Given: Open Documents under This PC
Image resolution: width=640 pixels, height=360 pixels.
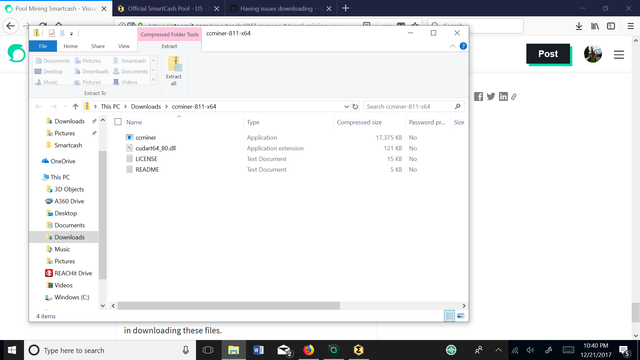Looking at the screenshot, I should [70, 225].
